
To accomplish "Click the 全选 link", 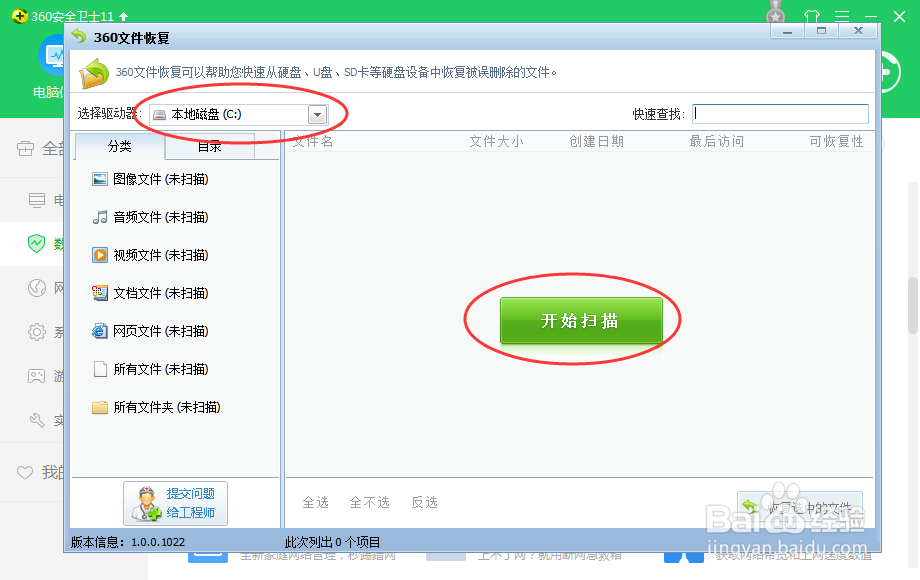I will 316,502.
